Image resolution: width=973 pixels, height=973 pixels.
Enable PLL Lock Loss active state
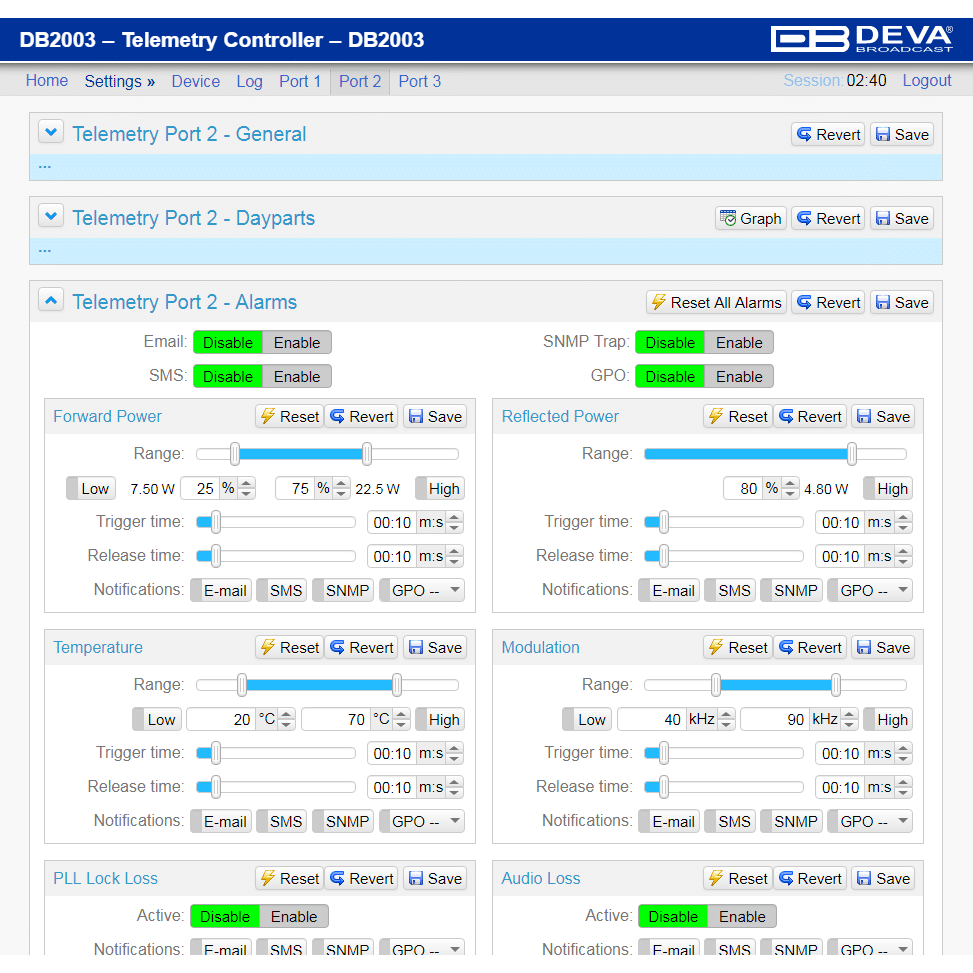point(294,917)
